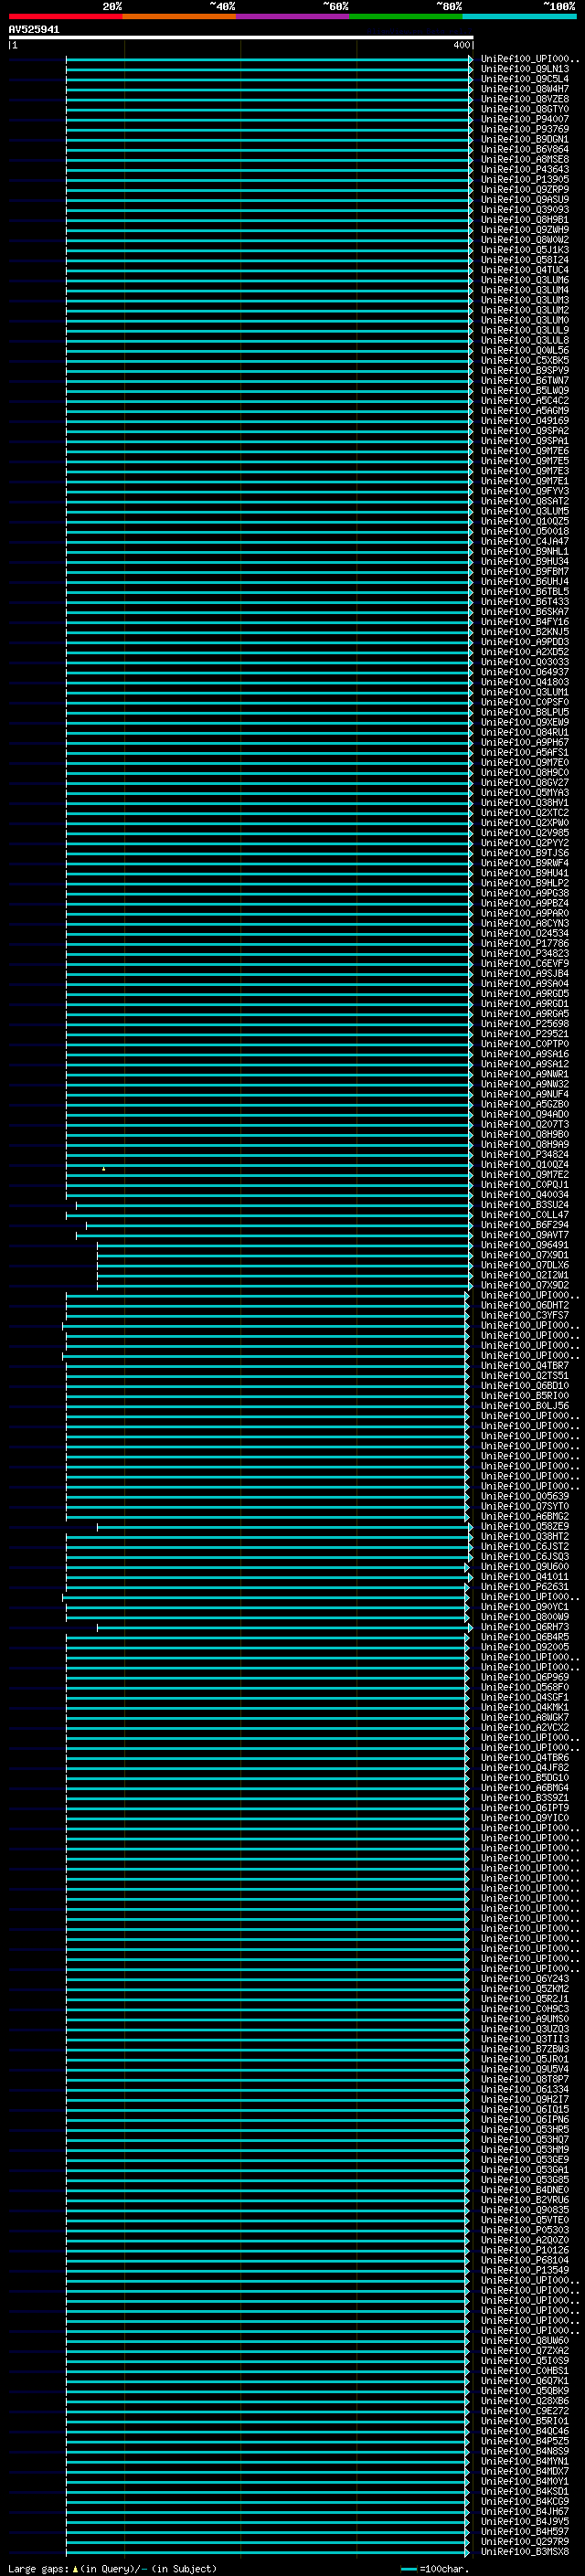Select label UniRef100_Q8H9B1
This screenshot has width=585, height=2576.
525,219
